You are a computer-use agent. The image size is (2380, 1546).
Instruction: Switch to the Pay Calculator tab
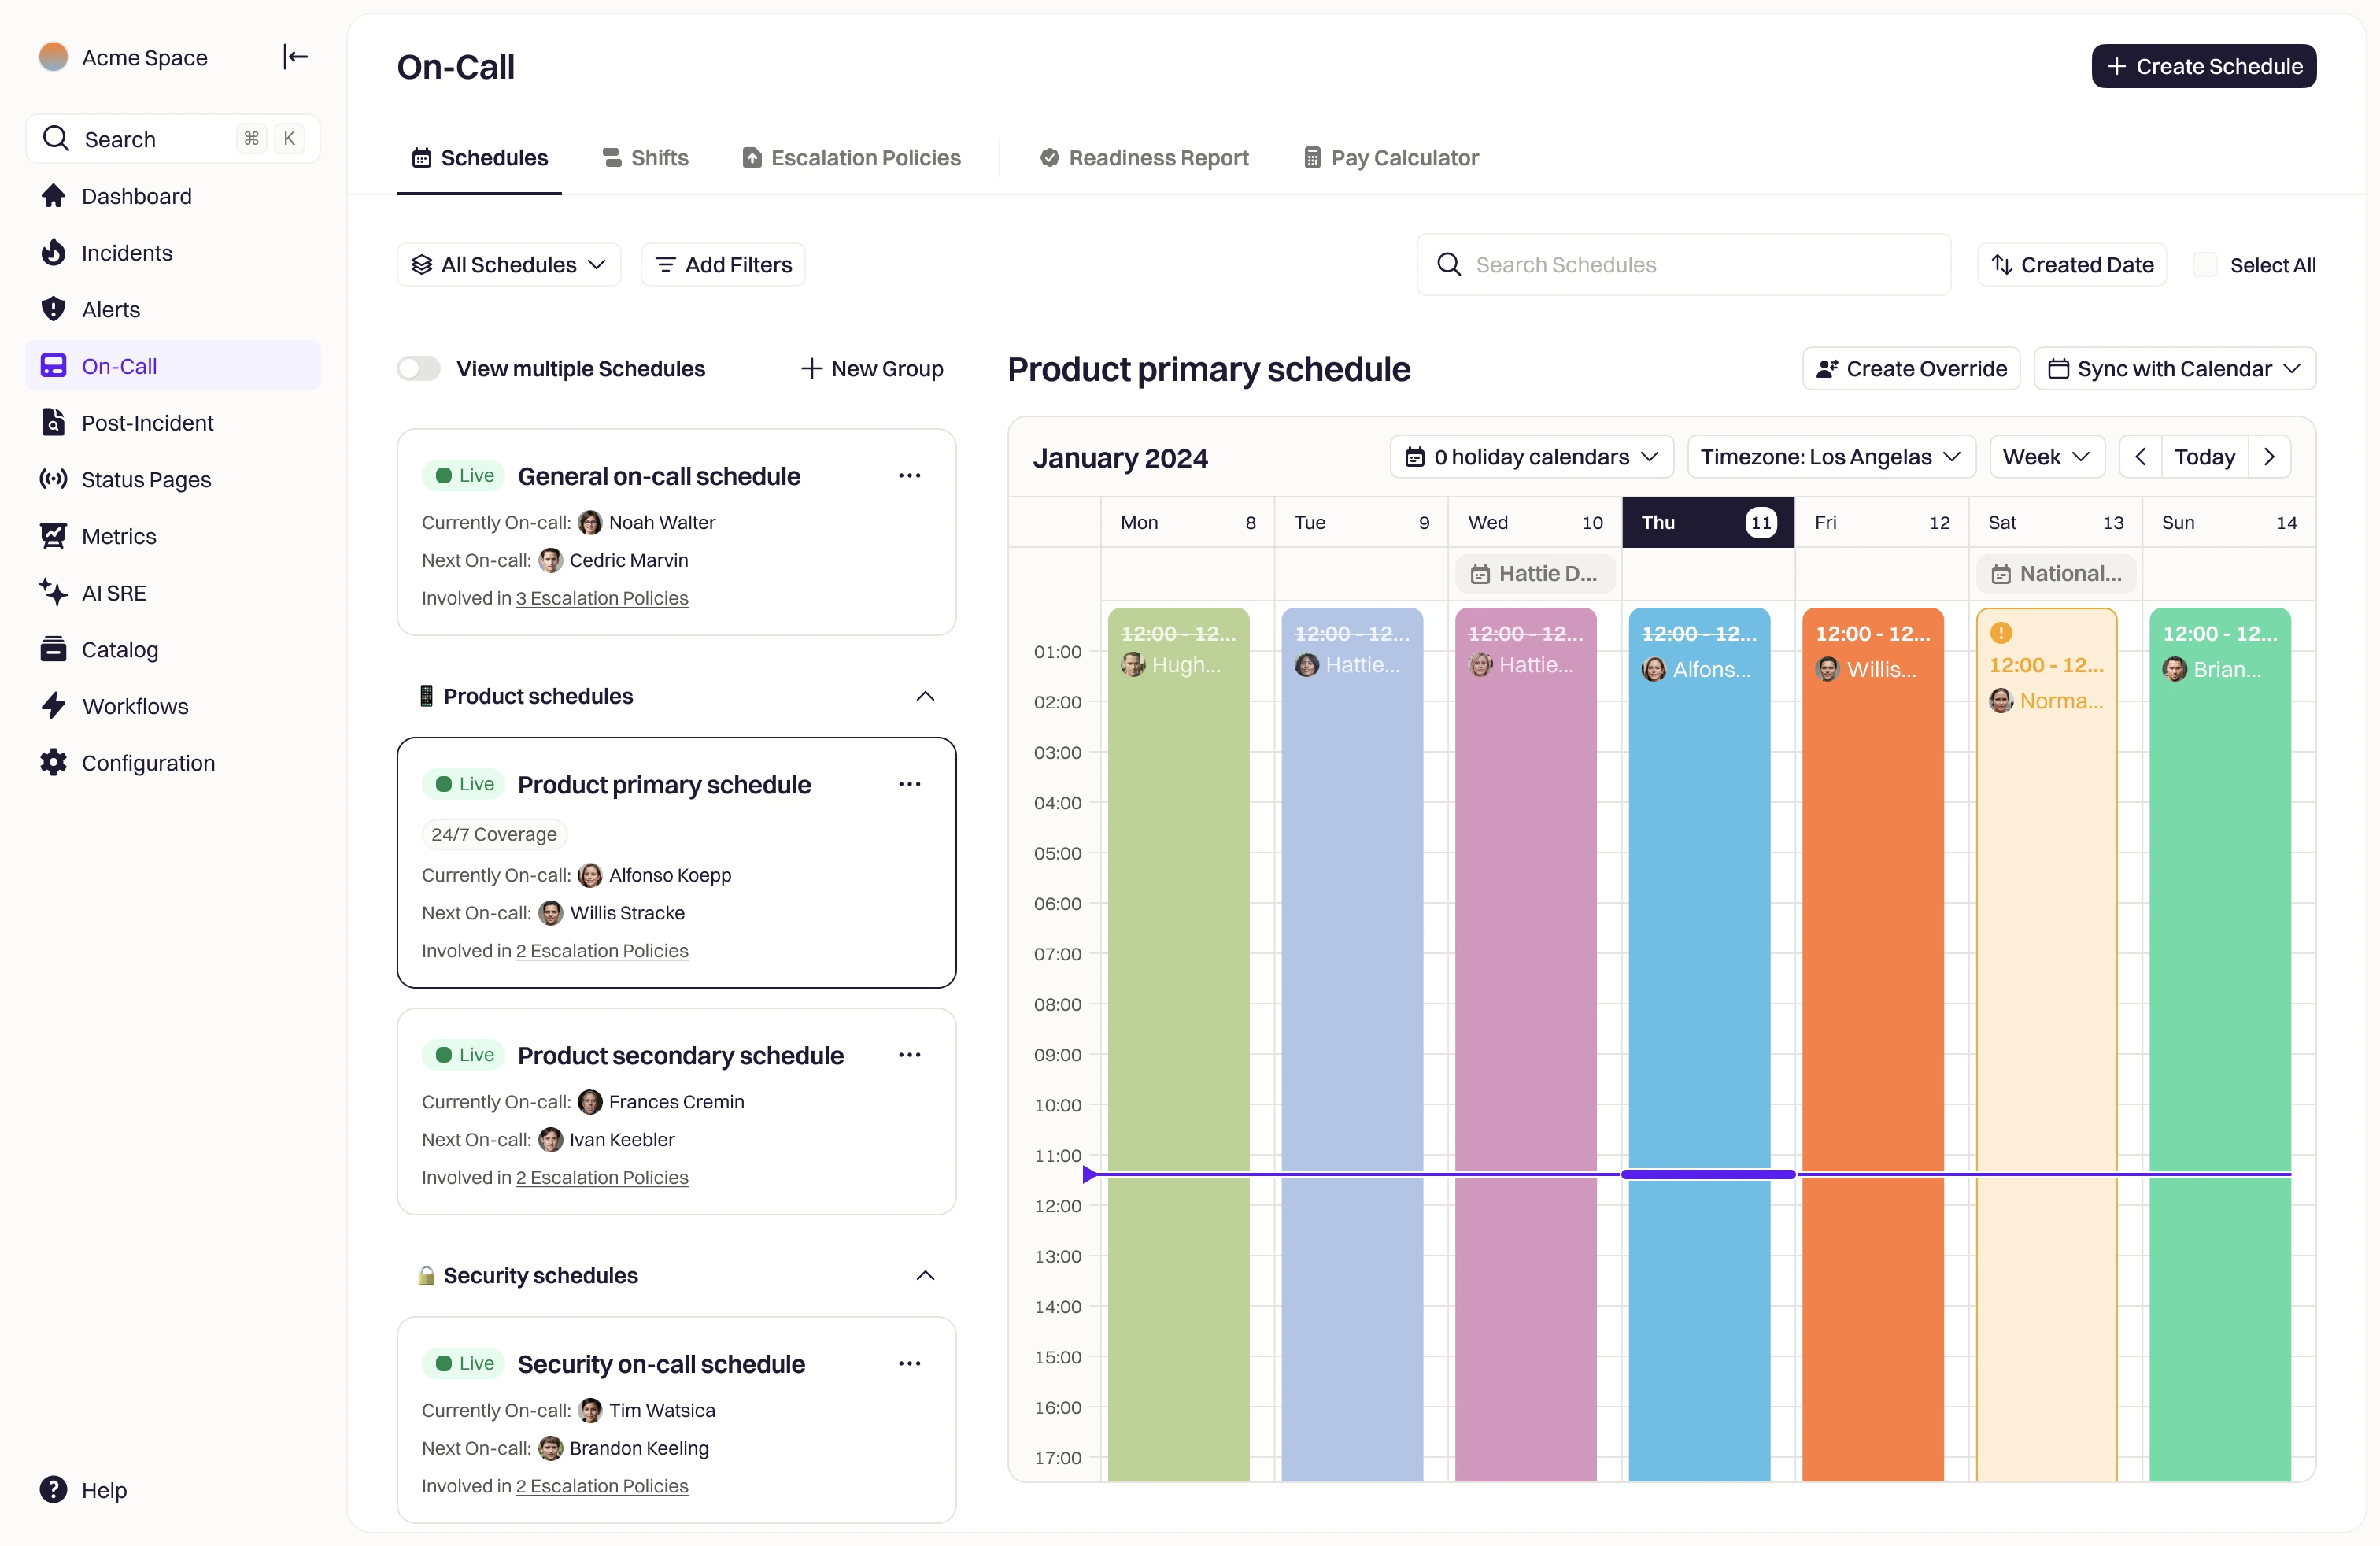[1390, 158]
